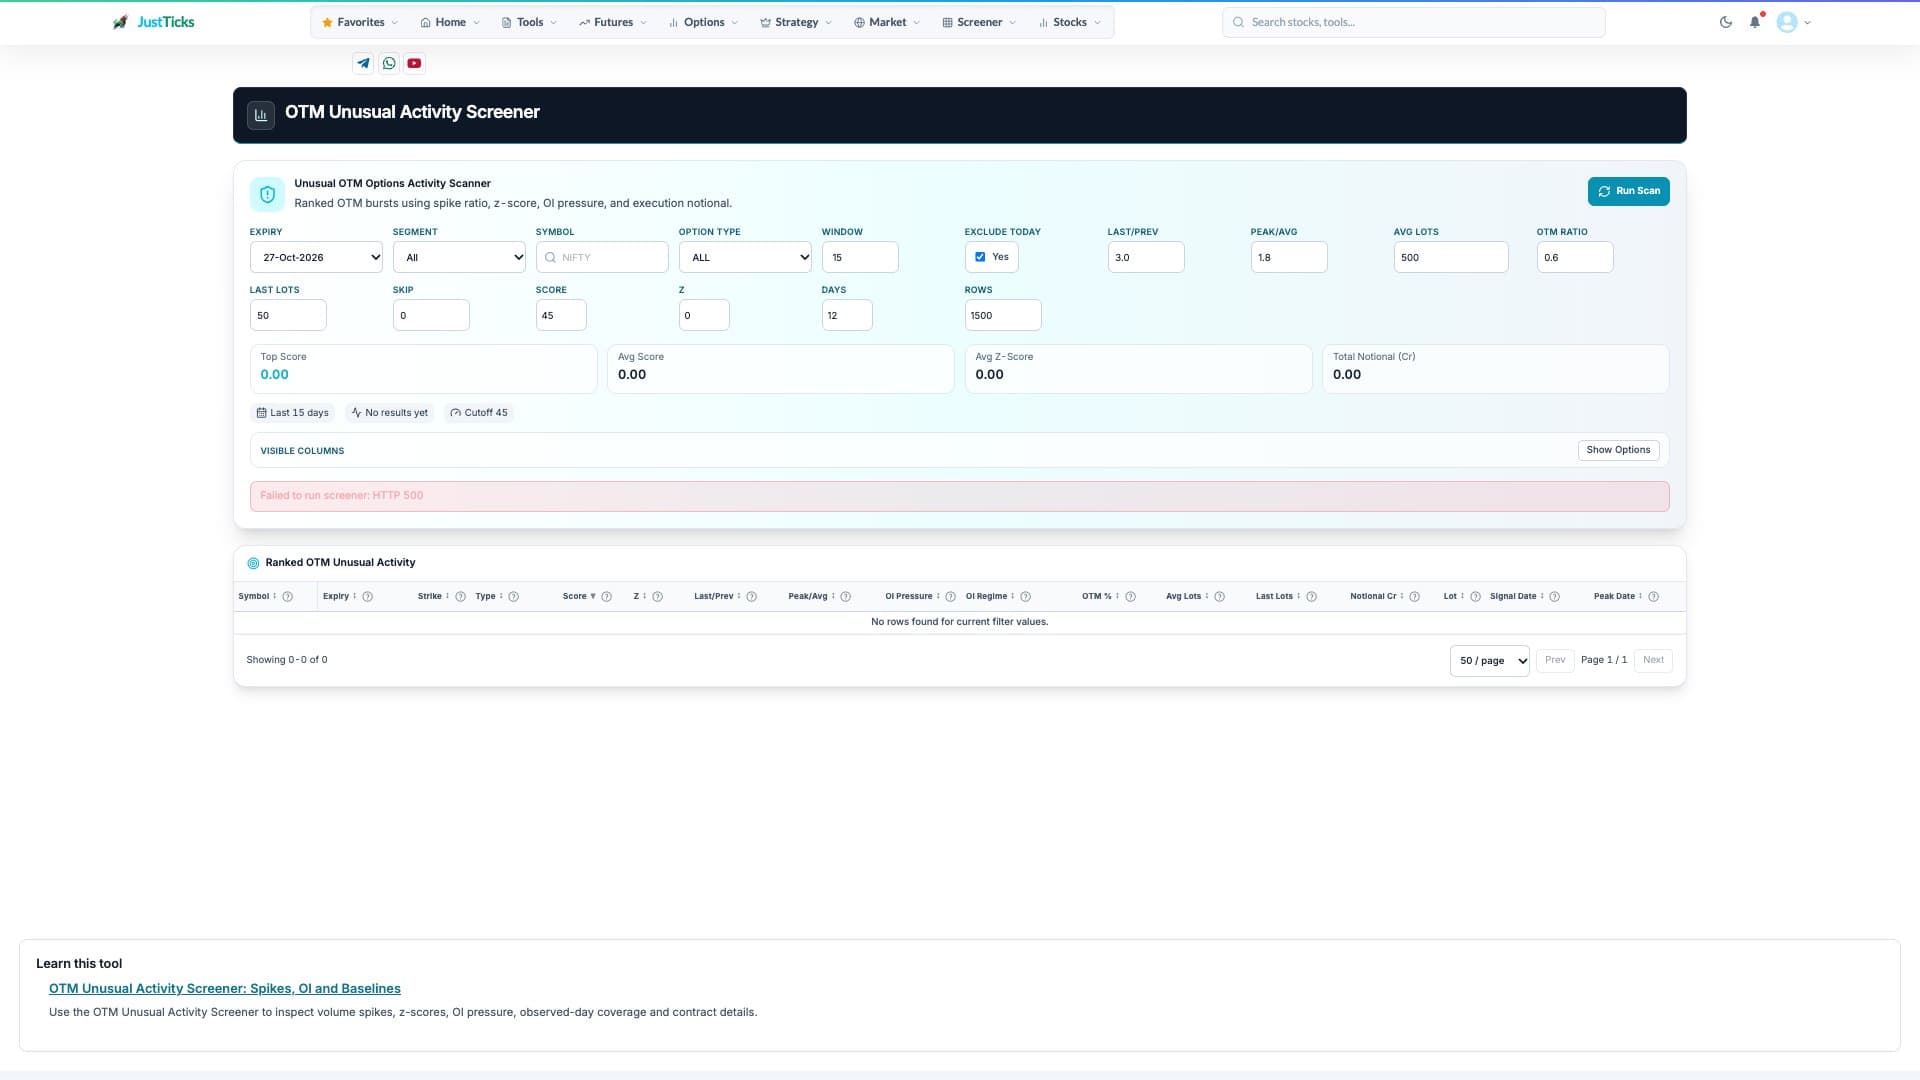The image size is (1920, 1080).
Task: Open notifications bell icon
Action: [1755, 22]
